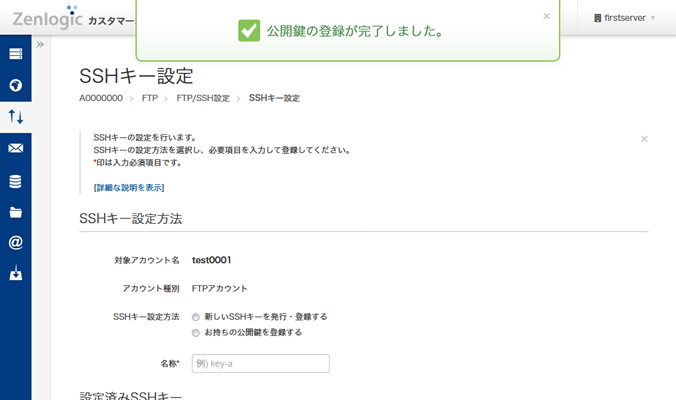Close the green success notification
The width and height of the screenshot is (676, 400).
click(x=546, y=16)
